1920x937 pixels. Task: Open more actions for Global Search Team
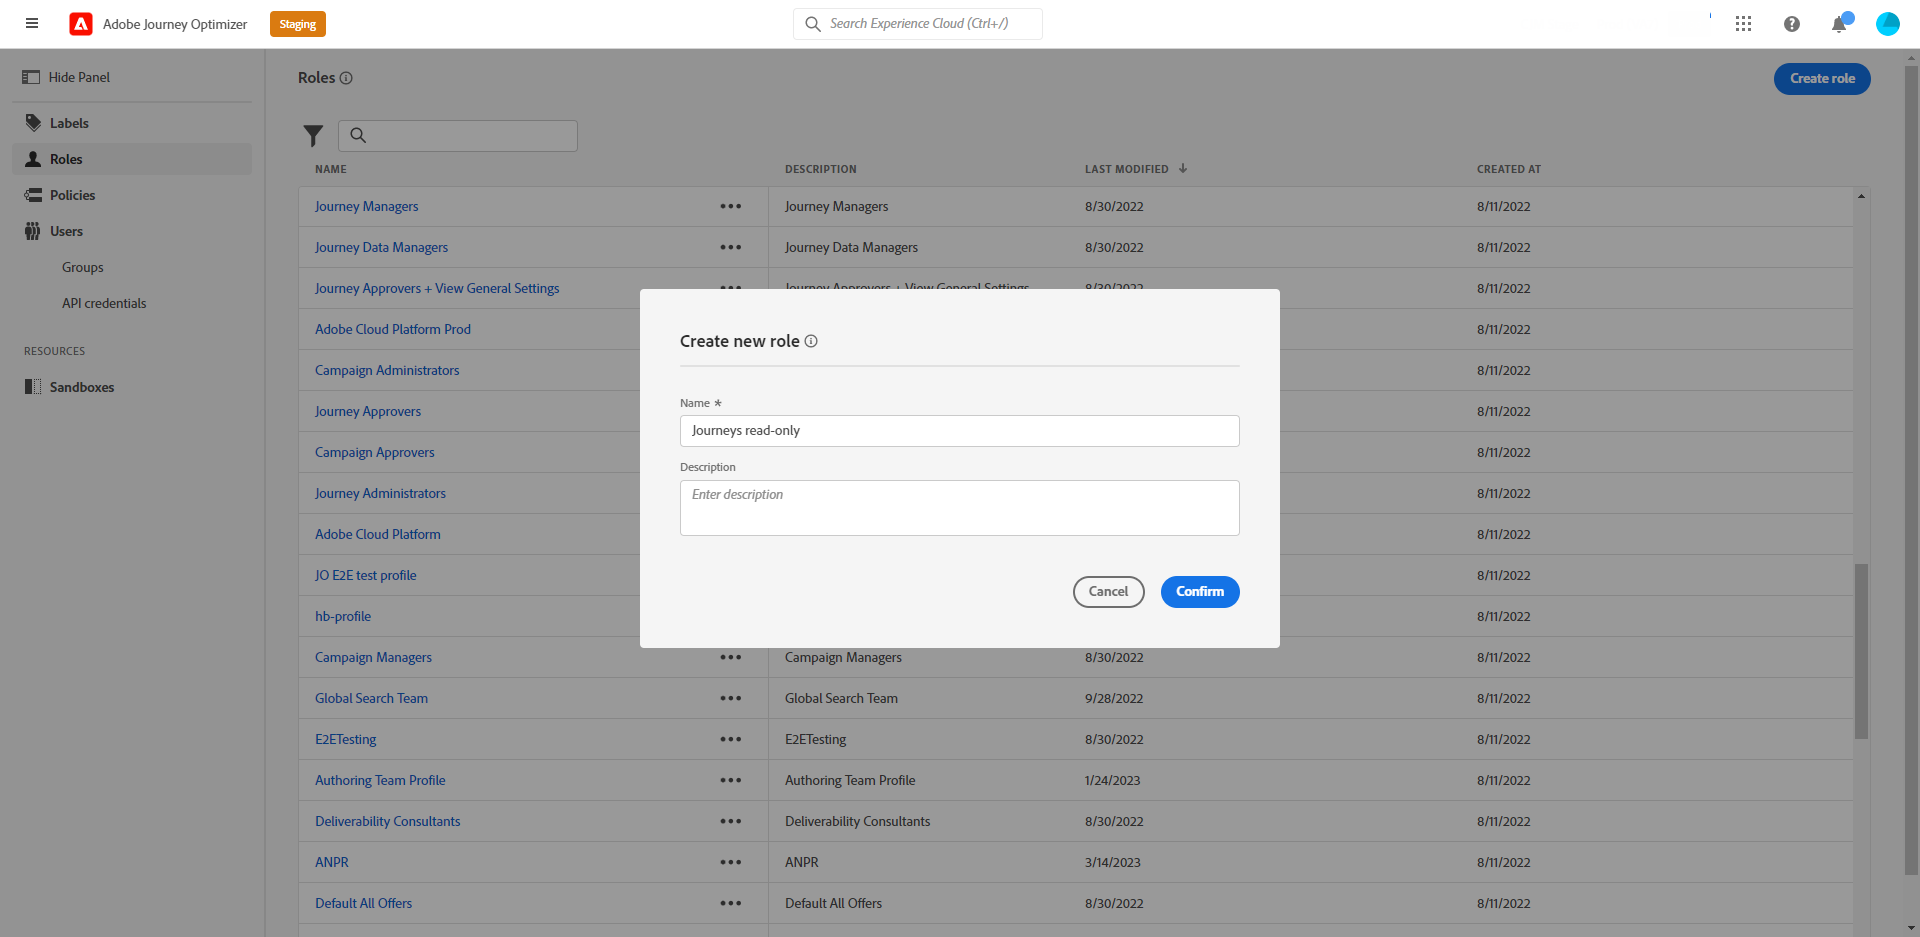pyautogui.click(x=731, y=699)
